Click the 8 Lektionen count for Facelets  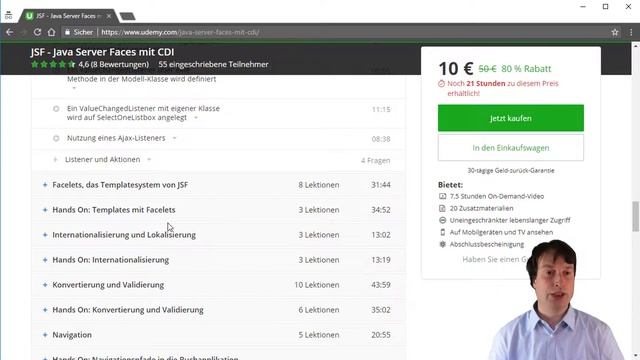(x=318, y=185)
